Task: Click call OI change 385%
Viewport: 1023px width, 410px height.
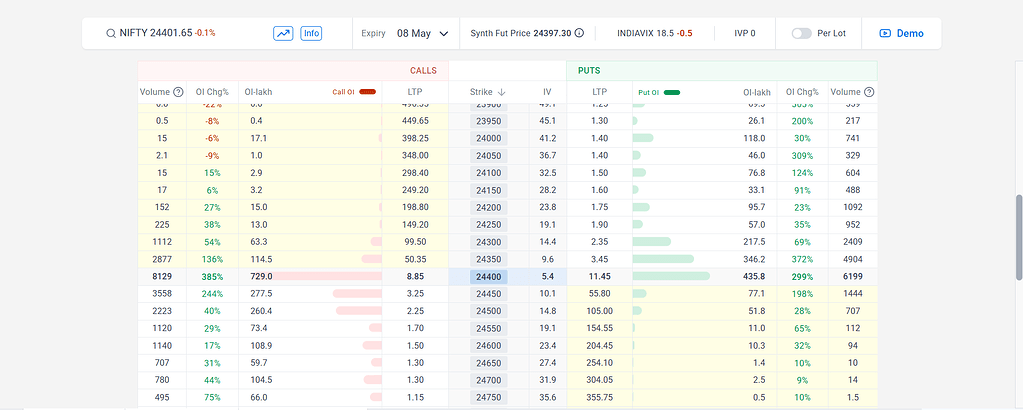Action: coord(212,277)
